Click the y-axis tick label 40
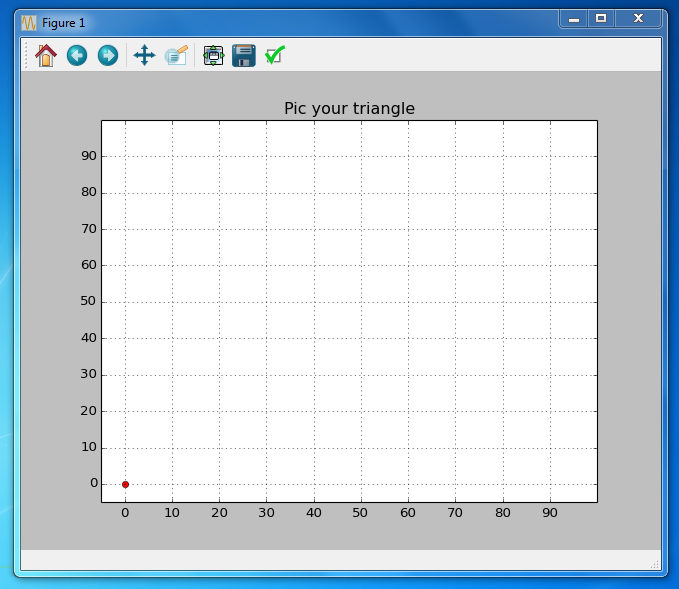Image resolution: width=679 pixels, height=589 pixels. (x=89, y=338)
